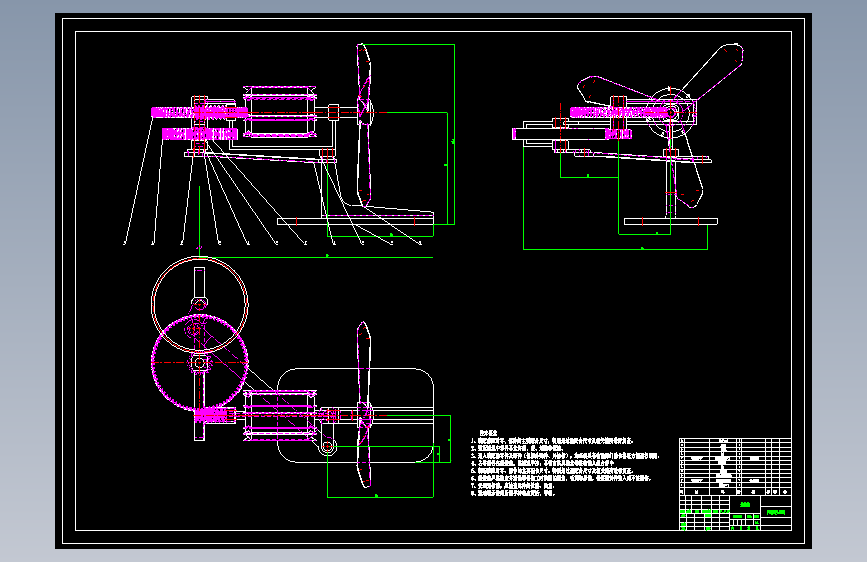Screen dimensions: 867x562
Task: Select the lower magenta gear in the top-left view
Action: click(200, 134)
